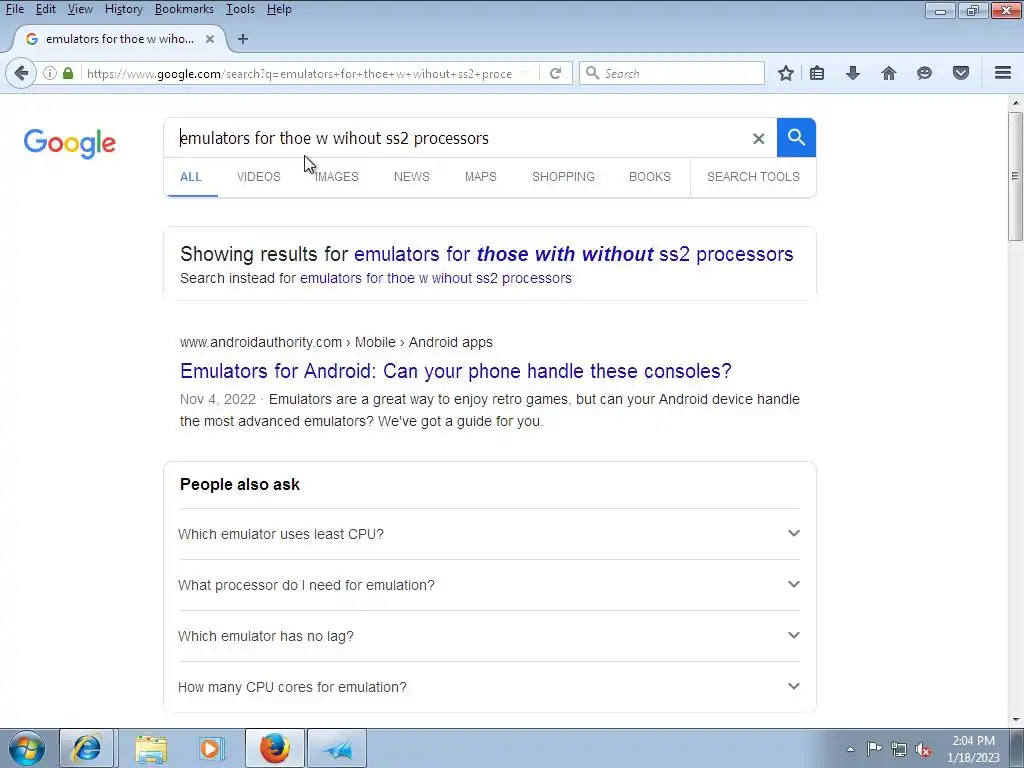Select the ALL results tab
Viewport: 1024px width, 768px height.
pyautogui.click(x=191, y=177)
